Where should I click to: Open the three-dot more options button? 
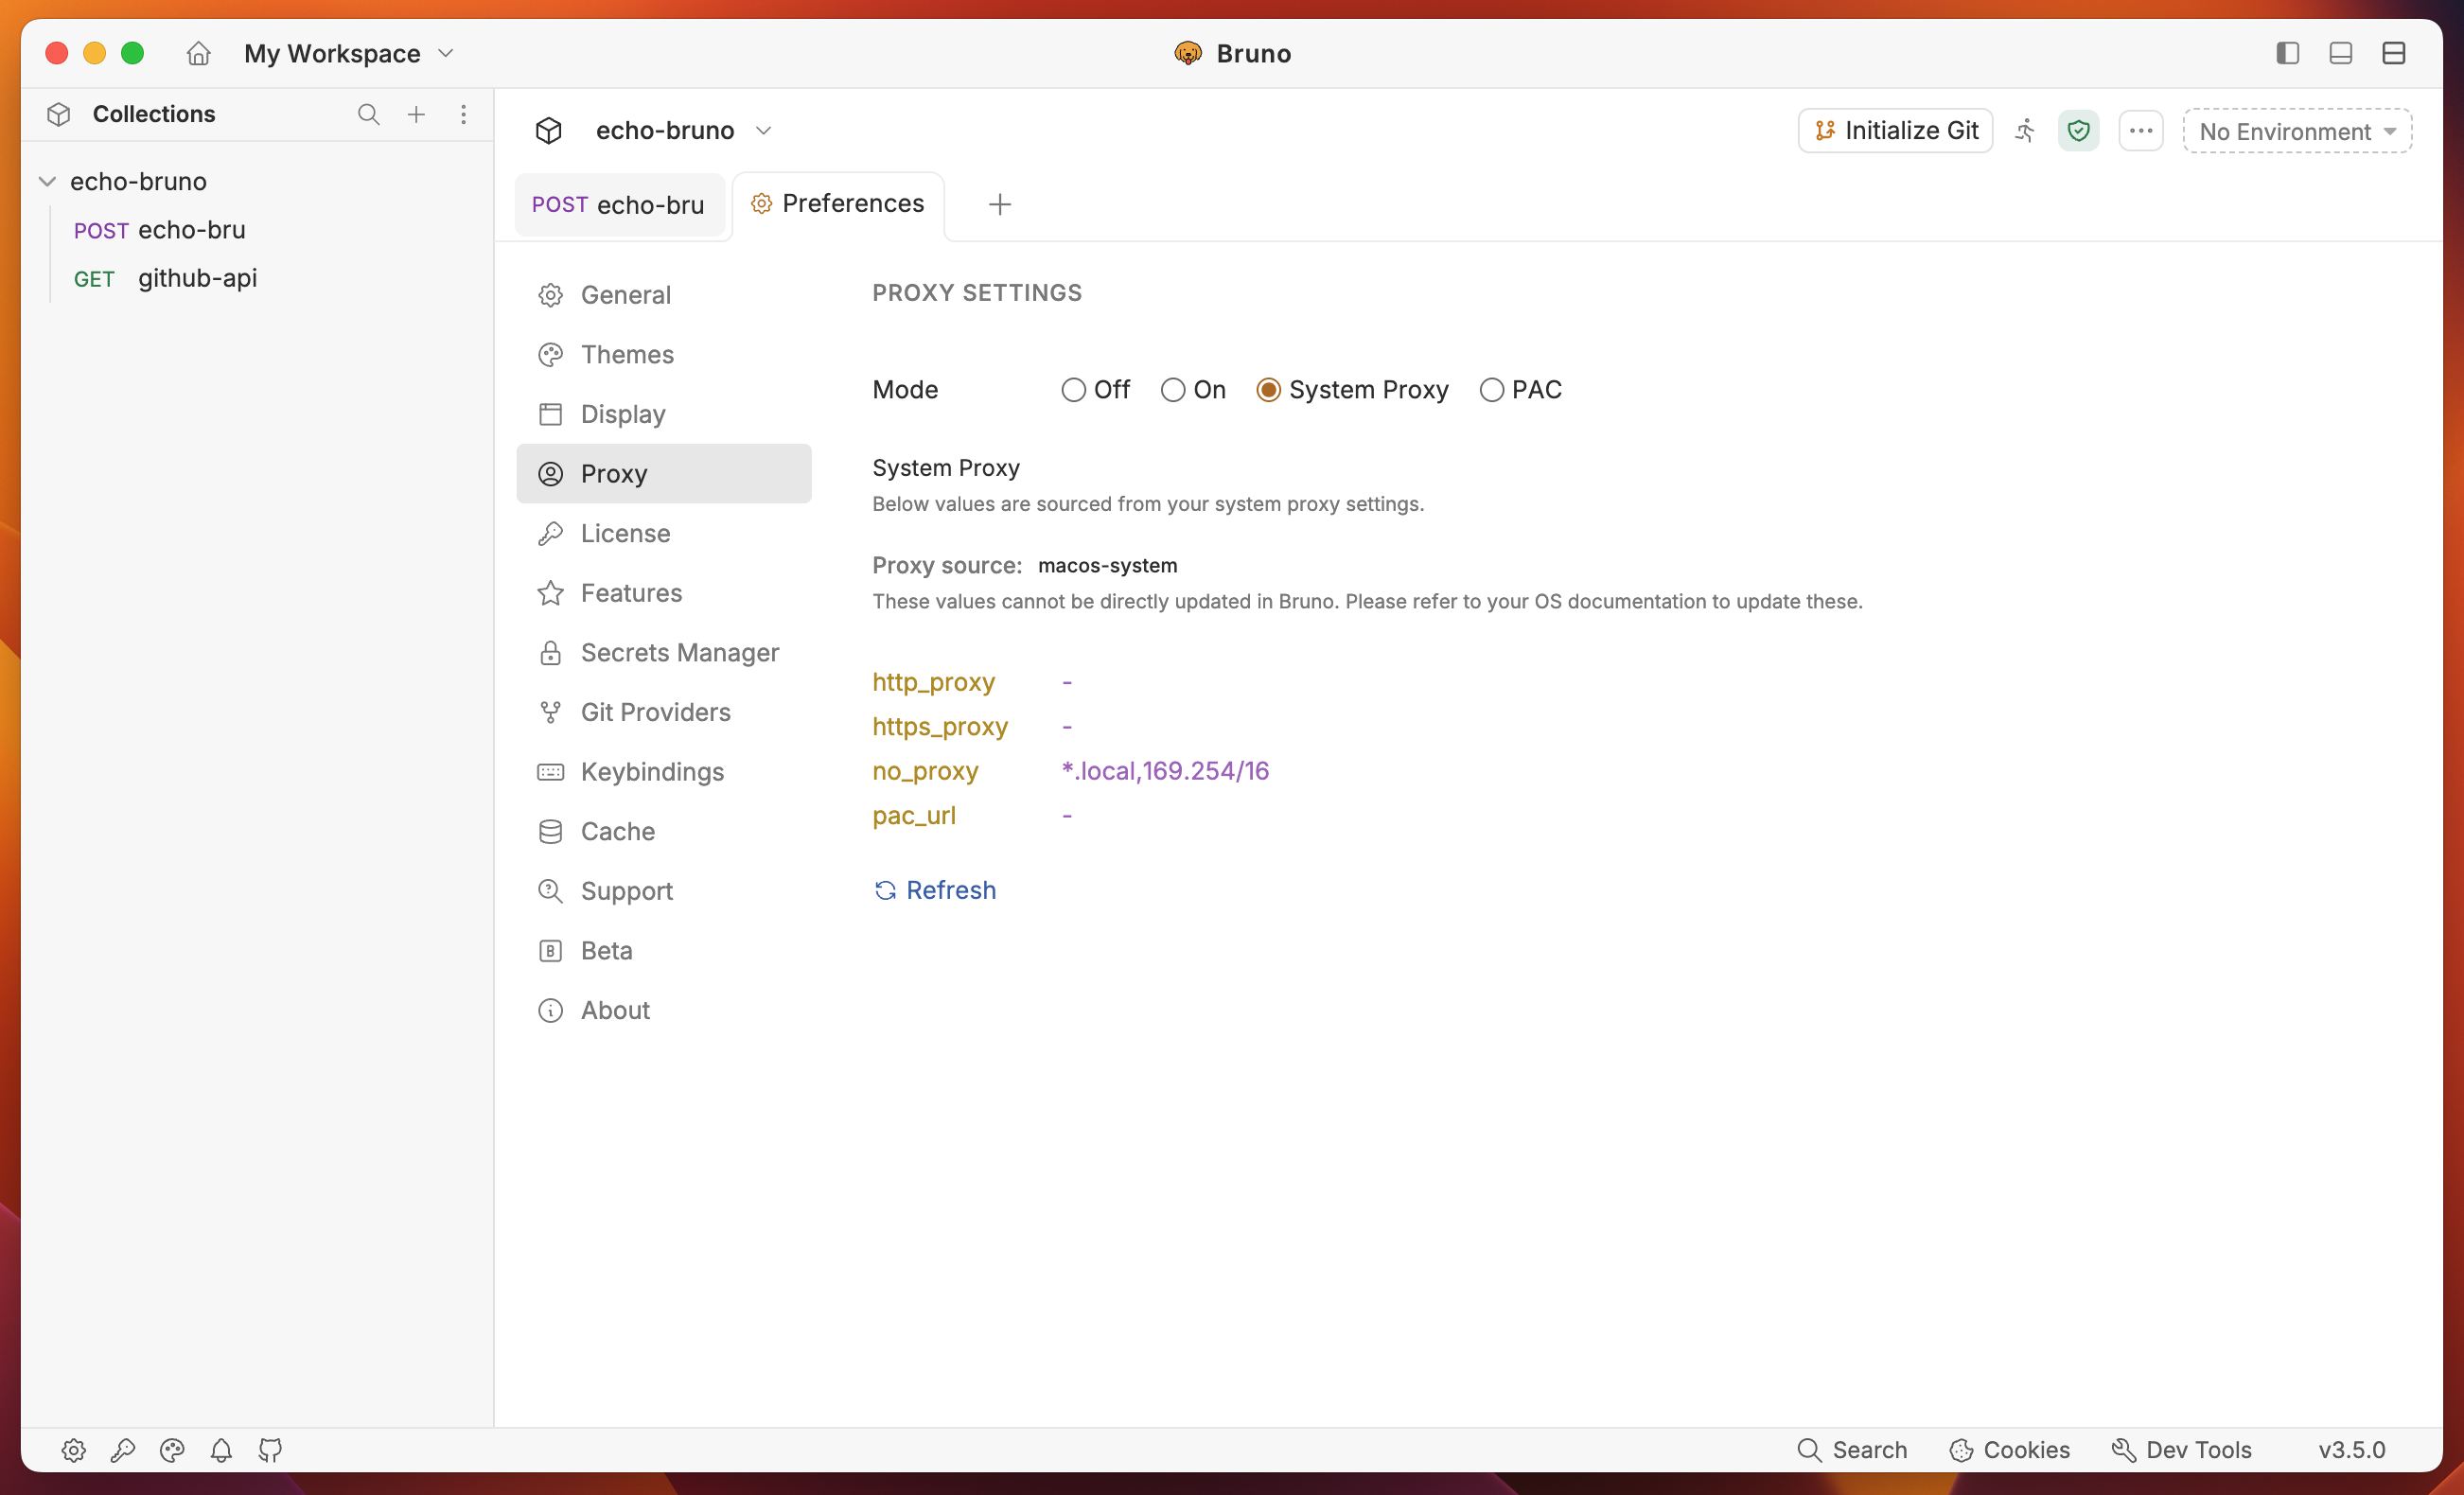[x=2140, y=131]
